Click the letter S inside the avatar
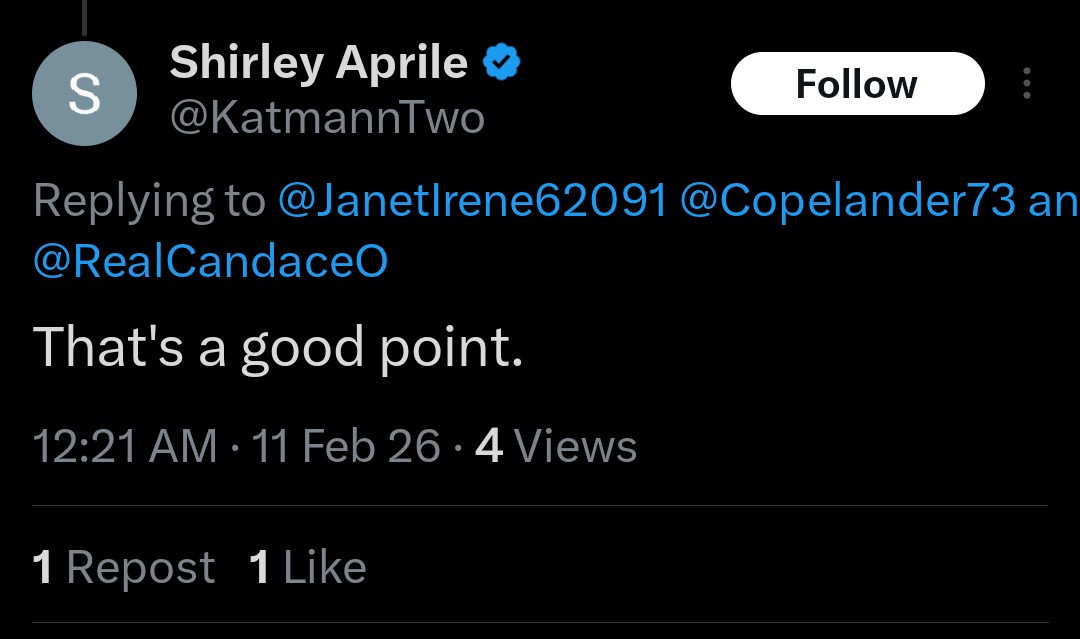The width and height of the screenshot is (1080, 639). (x=84, y=95)
